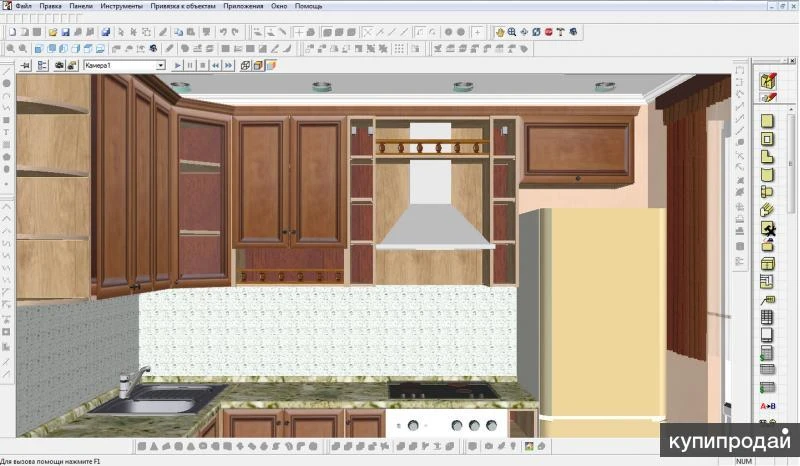Screen dimensions: 800x466
Task: Toggle the wireframe cube view mode
Action: click(245, 65)
